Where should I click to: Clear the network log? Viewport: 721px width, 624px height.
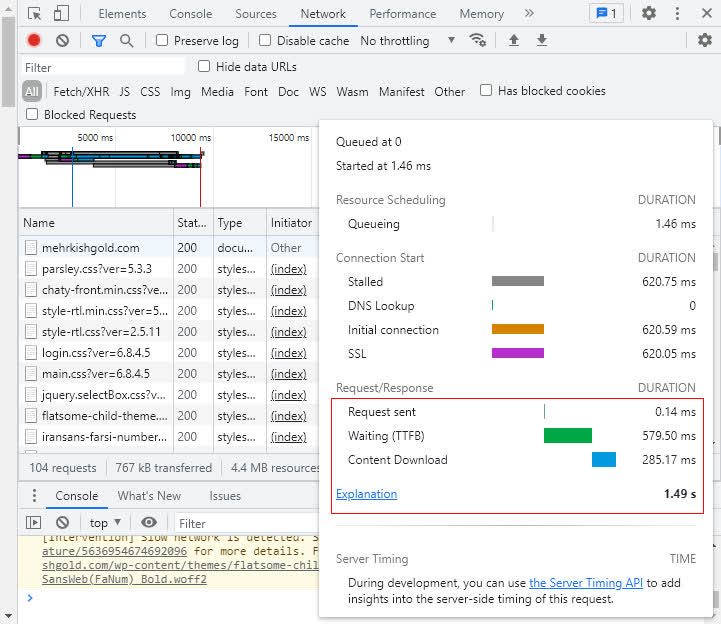(63, 40)
